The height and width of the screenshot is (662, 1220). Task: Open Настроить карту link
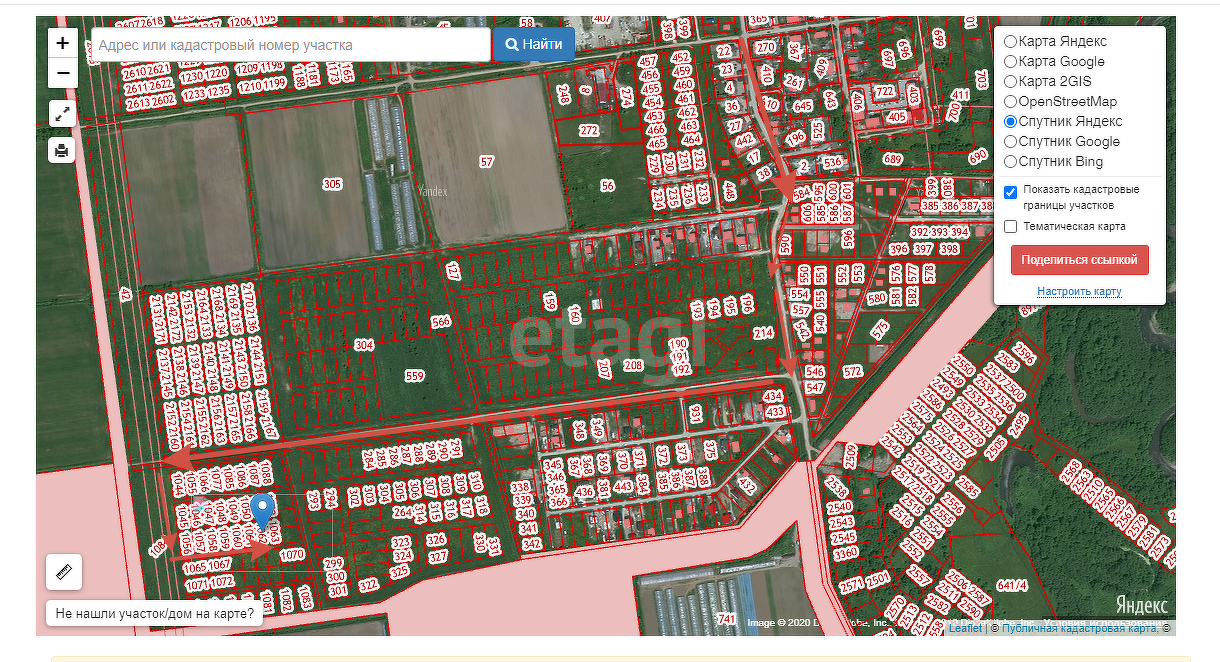[x=1079, y=292]
